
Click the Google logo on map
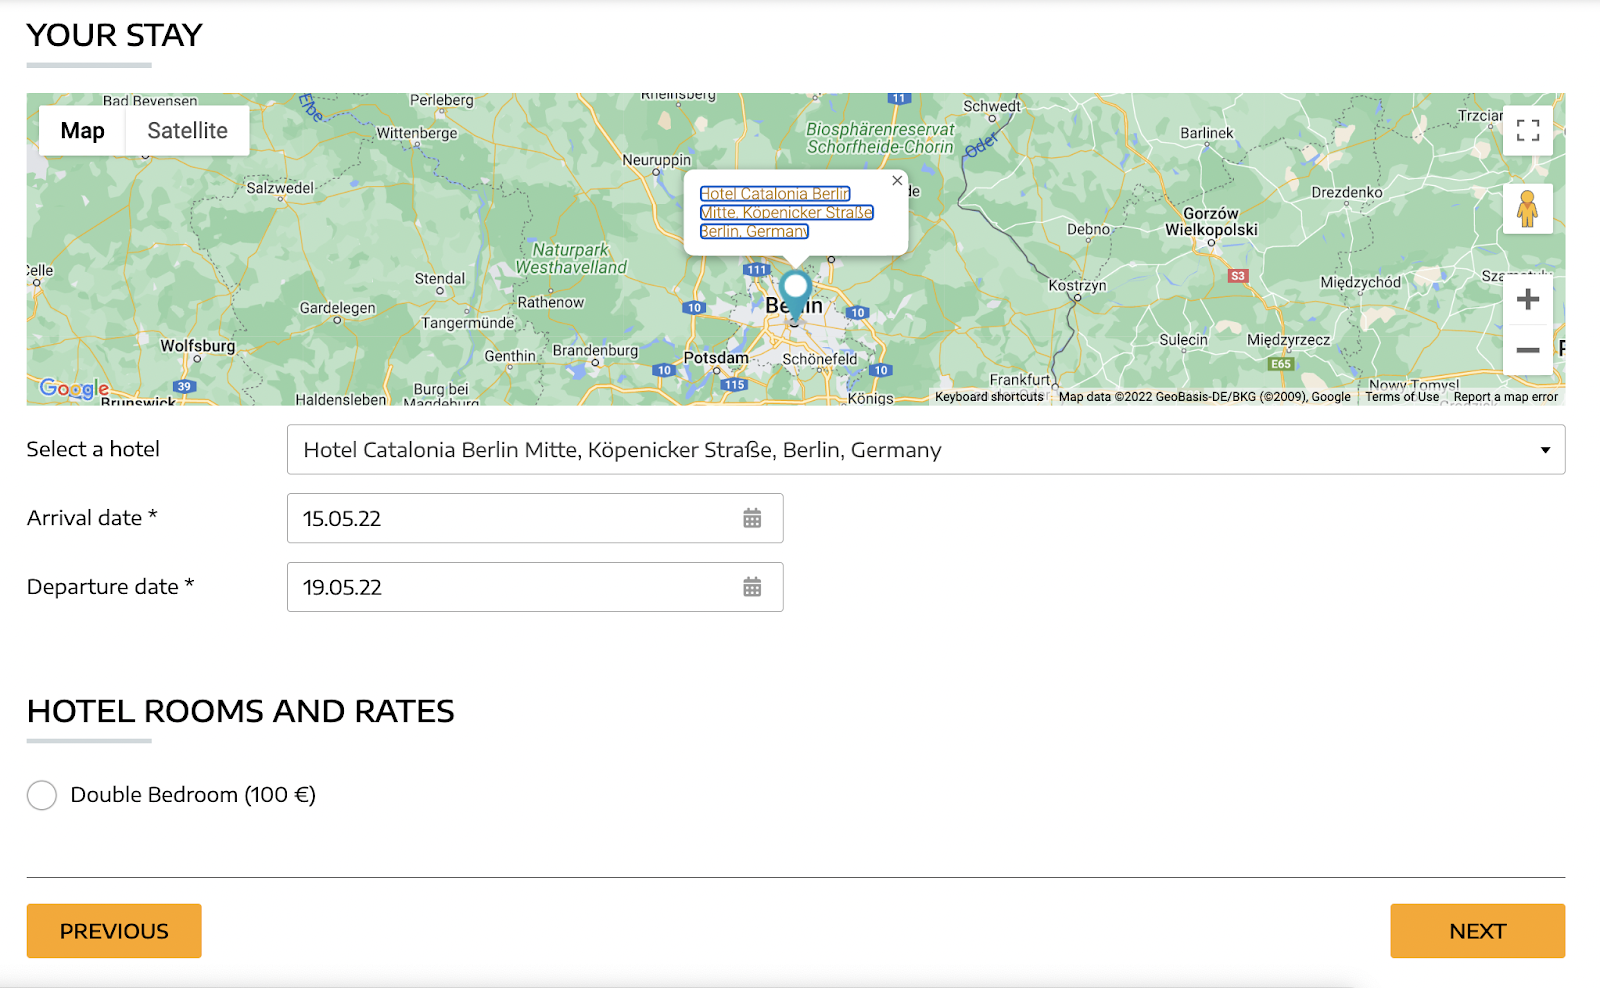click(74, 388)
